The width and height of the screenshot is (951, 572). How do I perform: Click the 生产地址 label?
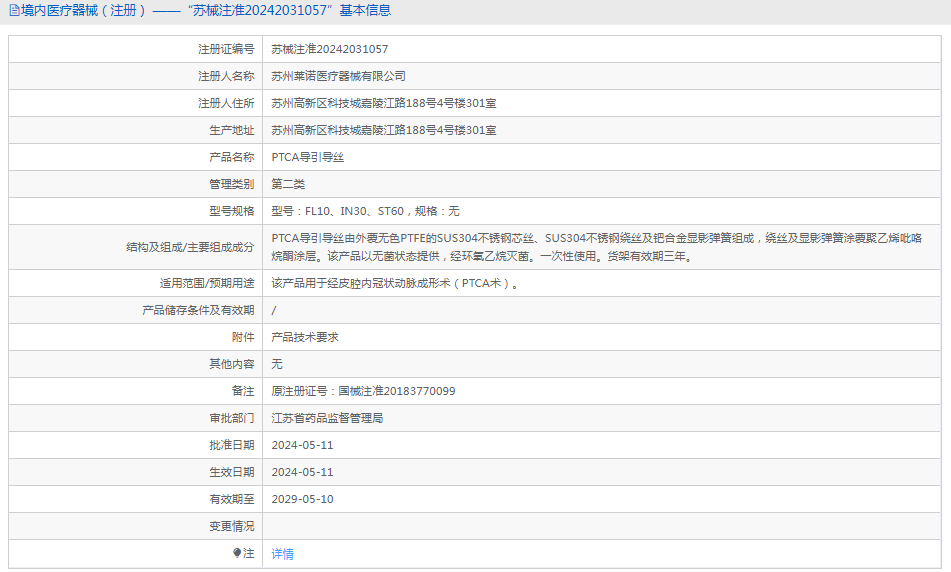pyautogui.click(x=232, y=130)
